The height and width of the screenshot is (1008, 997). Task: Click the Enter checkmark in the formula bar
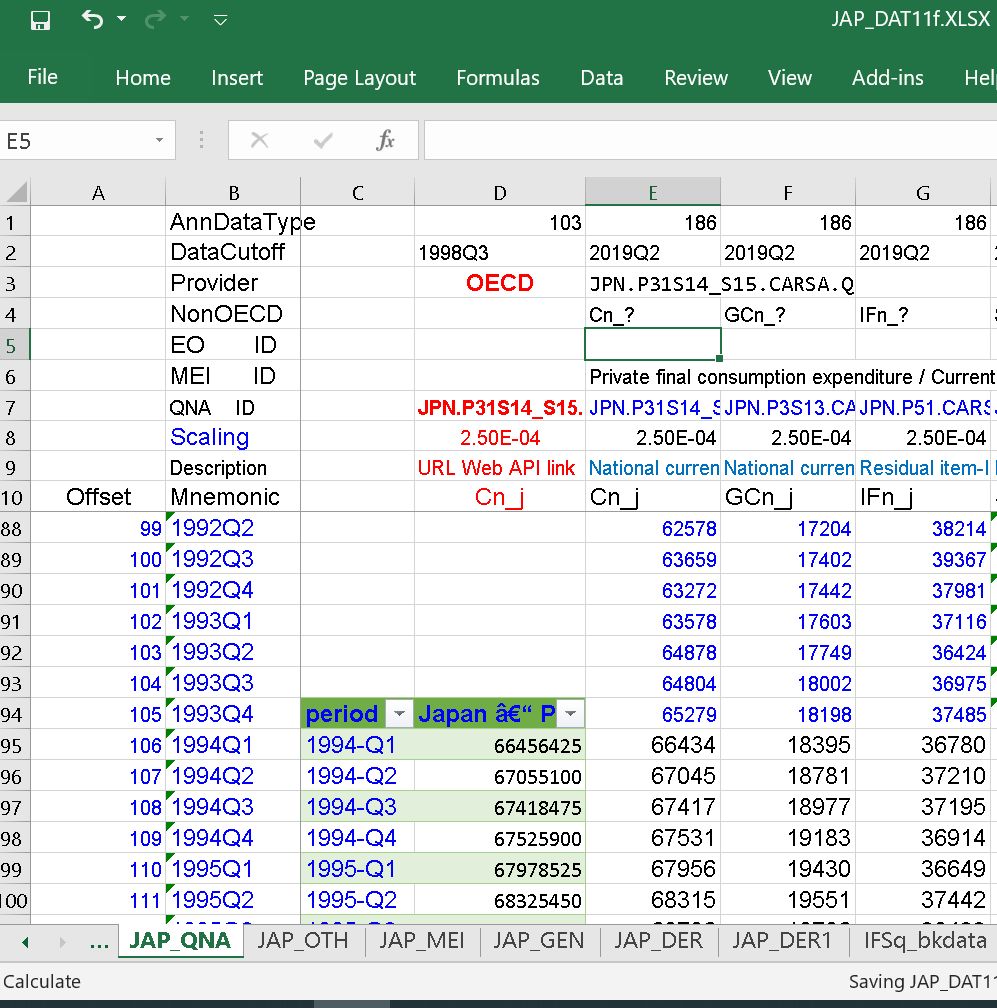[322, 141]
